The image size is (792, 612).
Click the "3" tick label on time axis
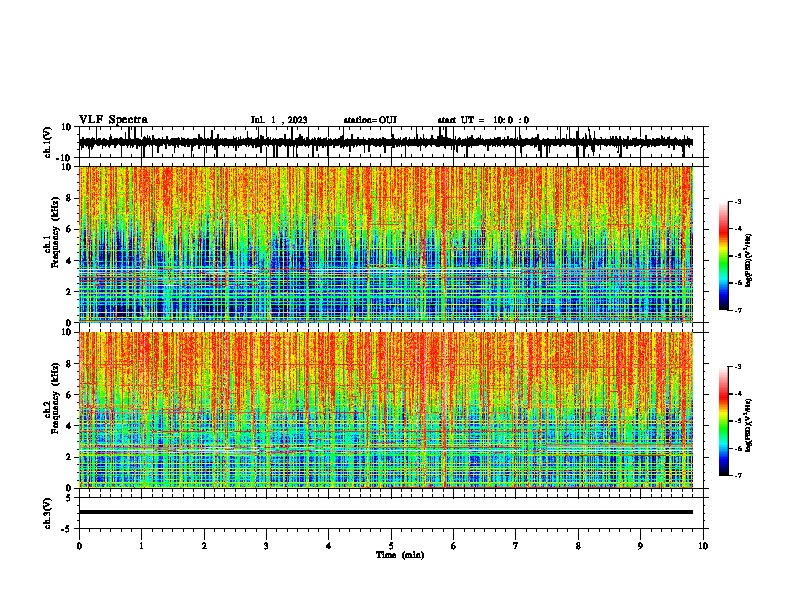pyautogui.click(x=266, y=546)
